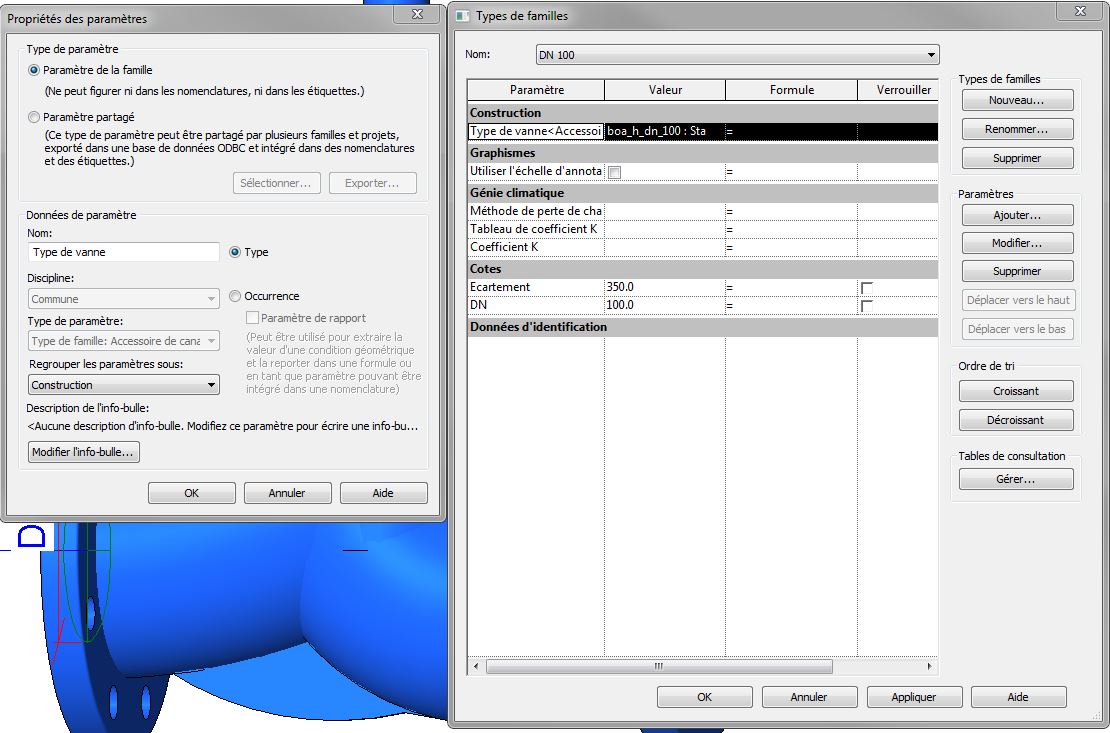Click 'Nouveau...' family type button
Image resolution: width=1110 pixels, height=733 pixels.
(x=1016, y=101)
